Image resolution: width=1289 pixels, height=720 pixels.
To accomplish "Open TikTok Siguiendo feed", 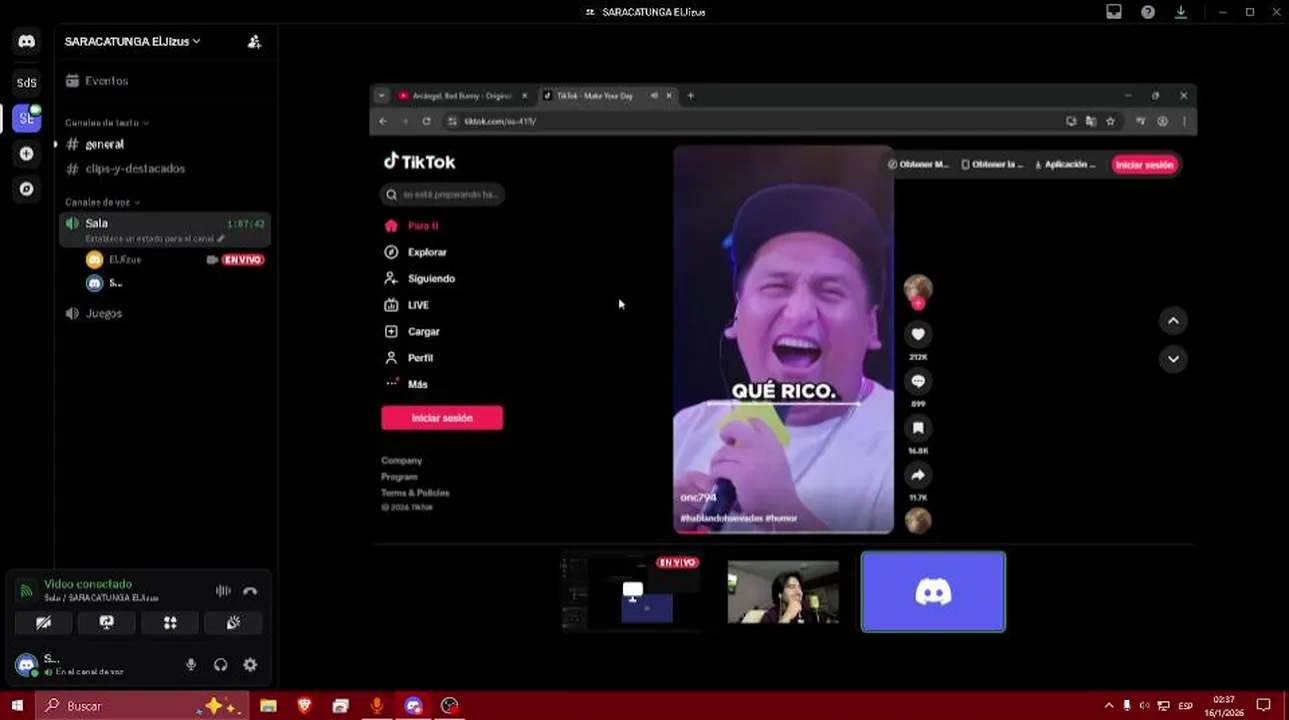I will click(x=420, y=279).
